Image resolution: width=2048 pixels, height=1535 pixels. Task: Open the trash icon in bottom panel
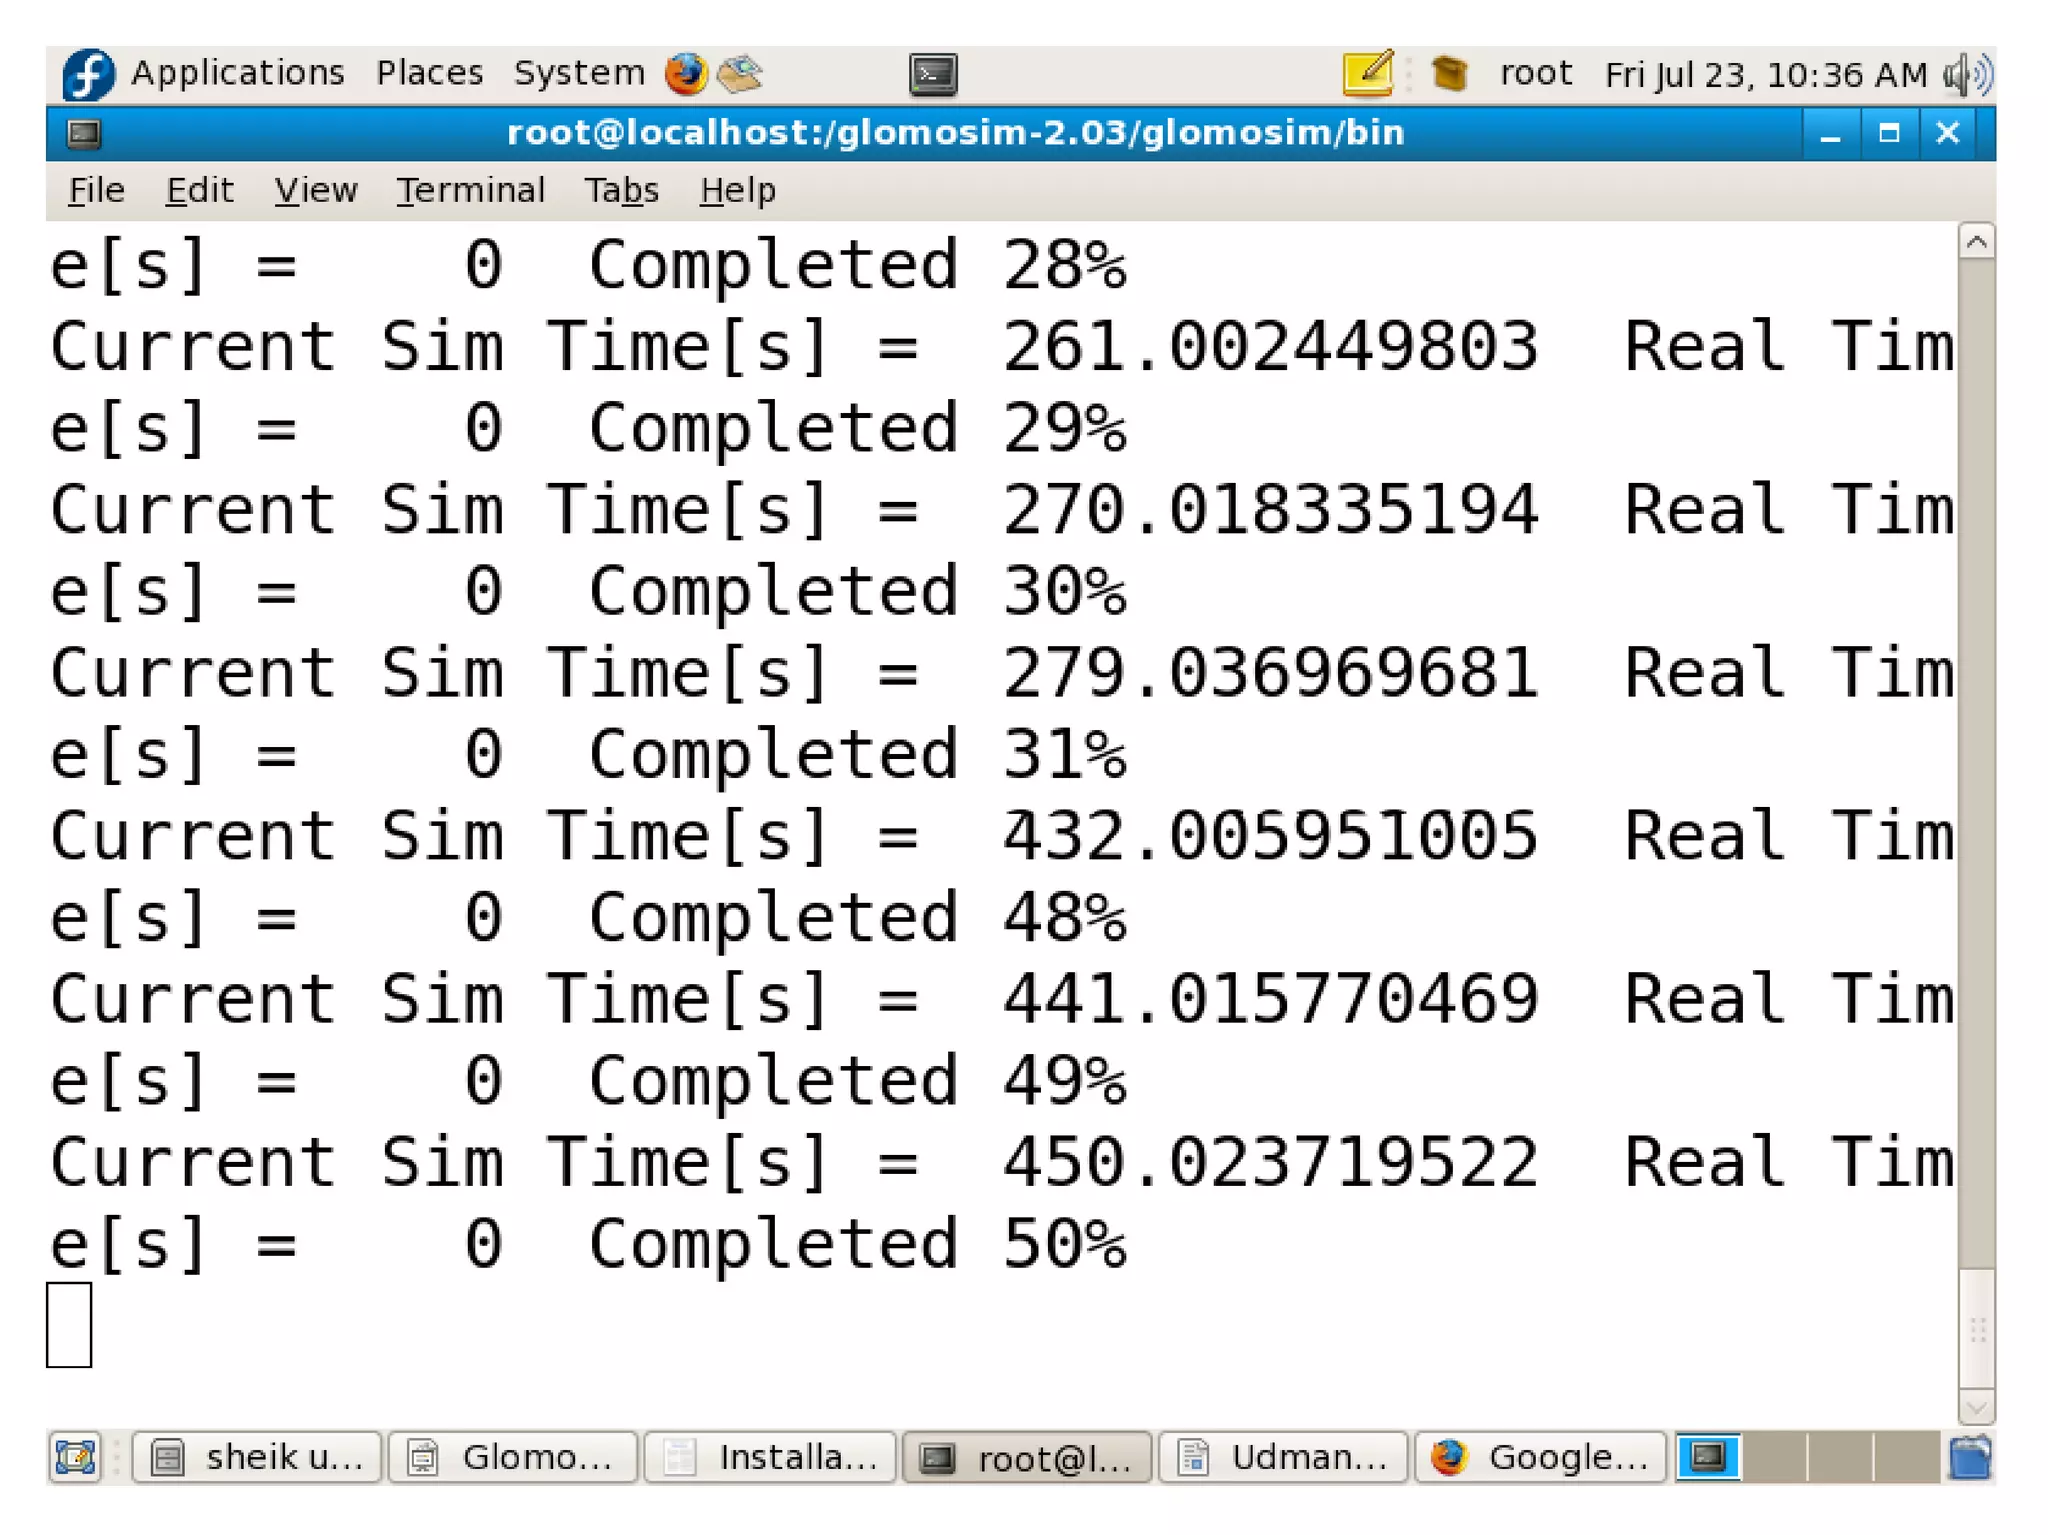[x=1970, y=1457]
